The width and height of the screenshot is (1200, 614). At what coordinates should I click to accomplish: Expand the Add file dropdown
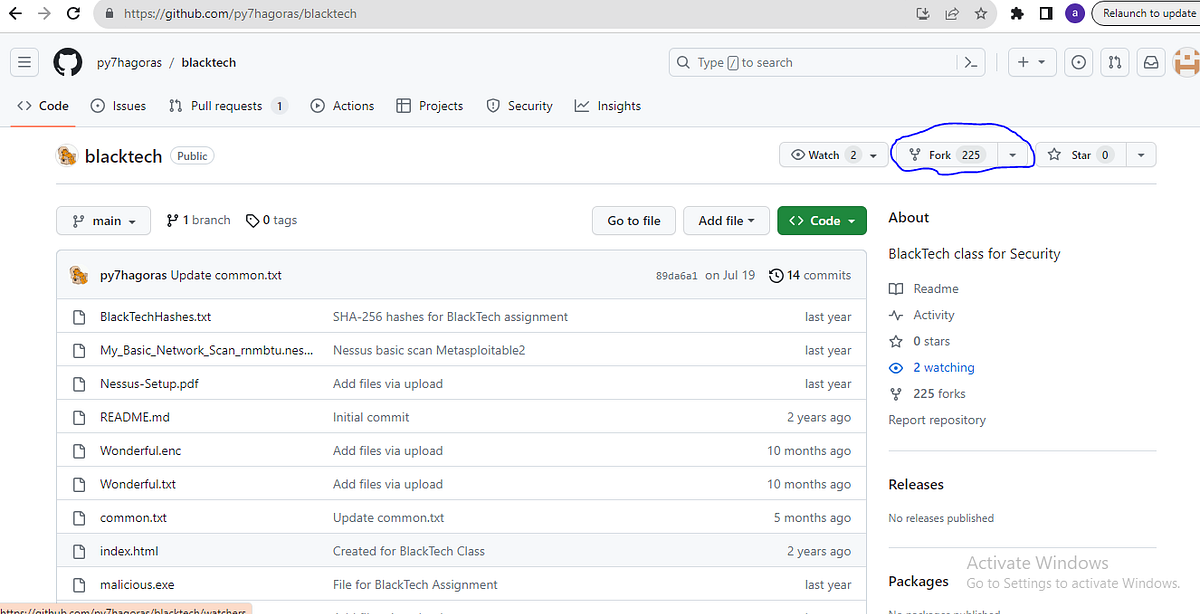tap(726, 220)
